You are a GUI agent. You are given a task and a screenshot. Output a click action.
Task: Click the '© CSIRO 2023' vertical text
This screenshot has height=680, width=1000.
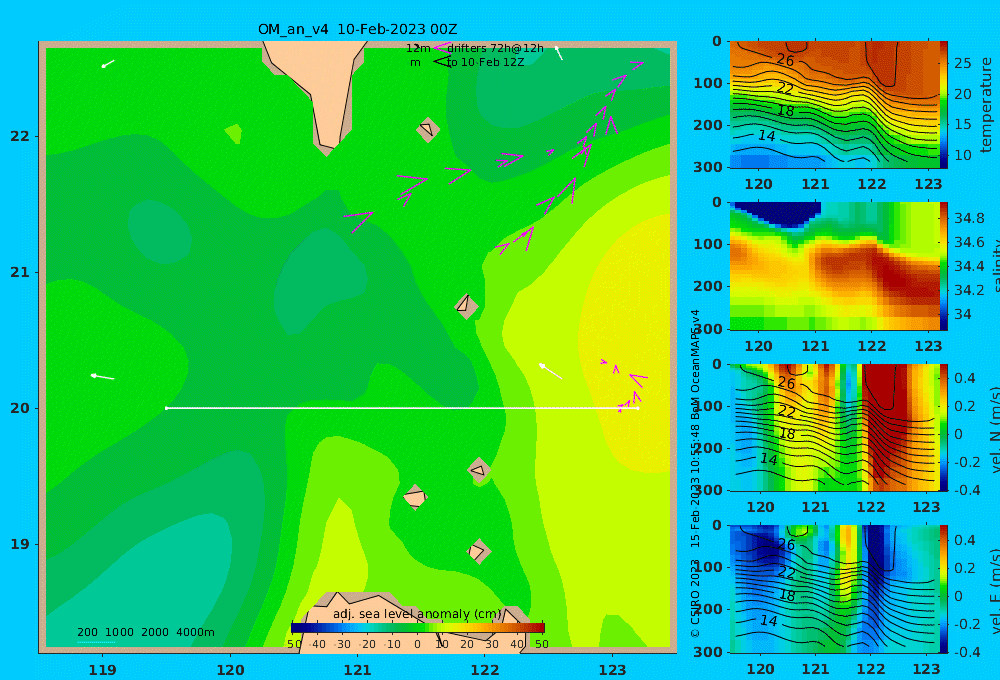click(695, 598)
